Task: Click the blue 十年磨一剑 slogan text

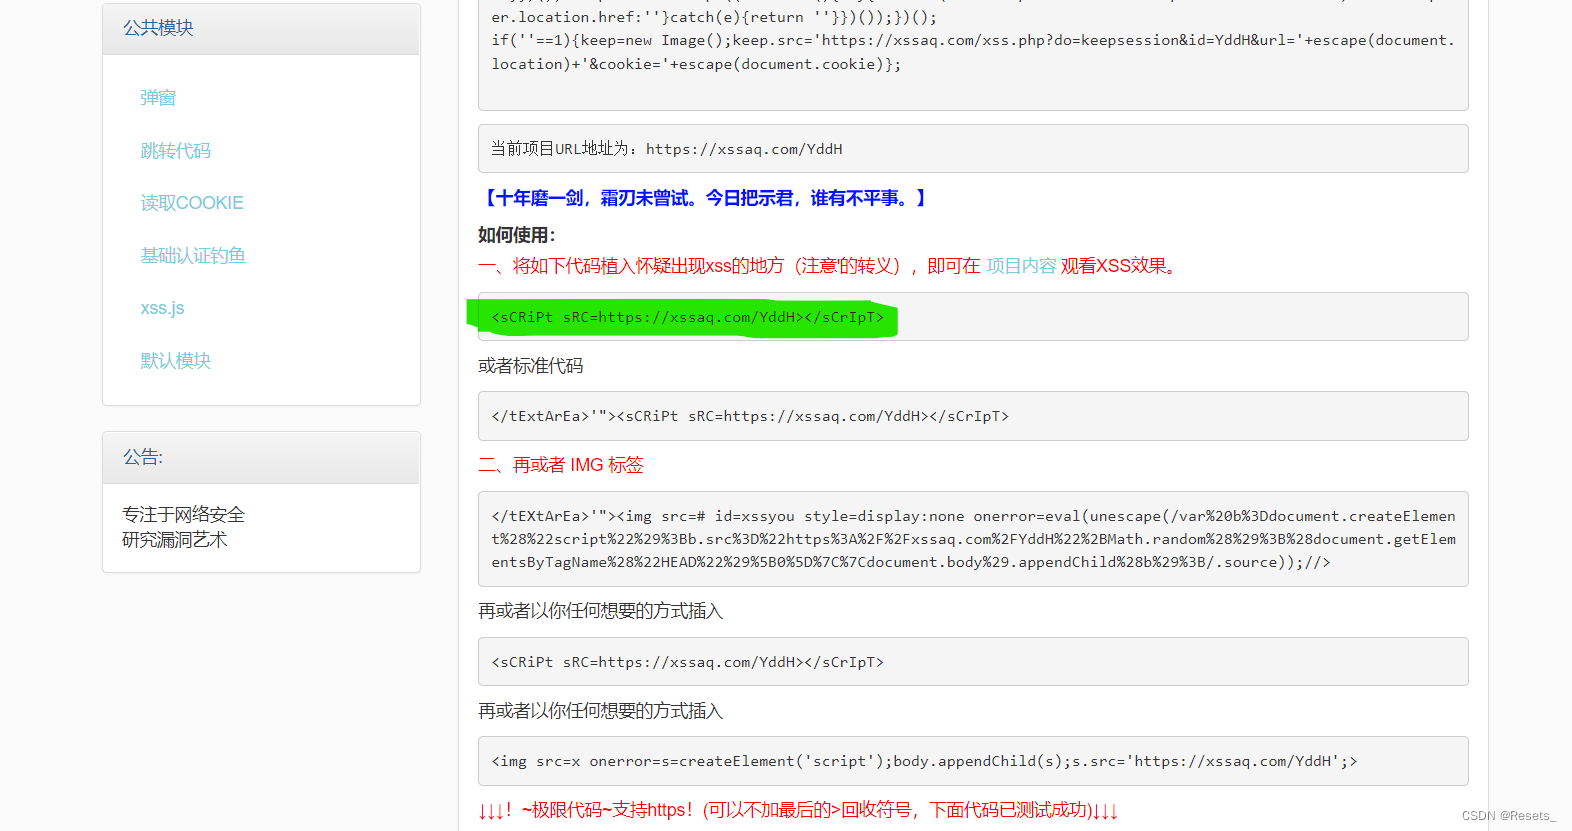Action: tap(705, 198)
